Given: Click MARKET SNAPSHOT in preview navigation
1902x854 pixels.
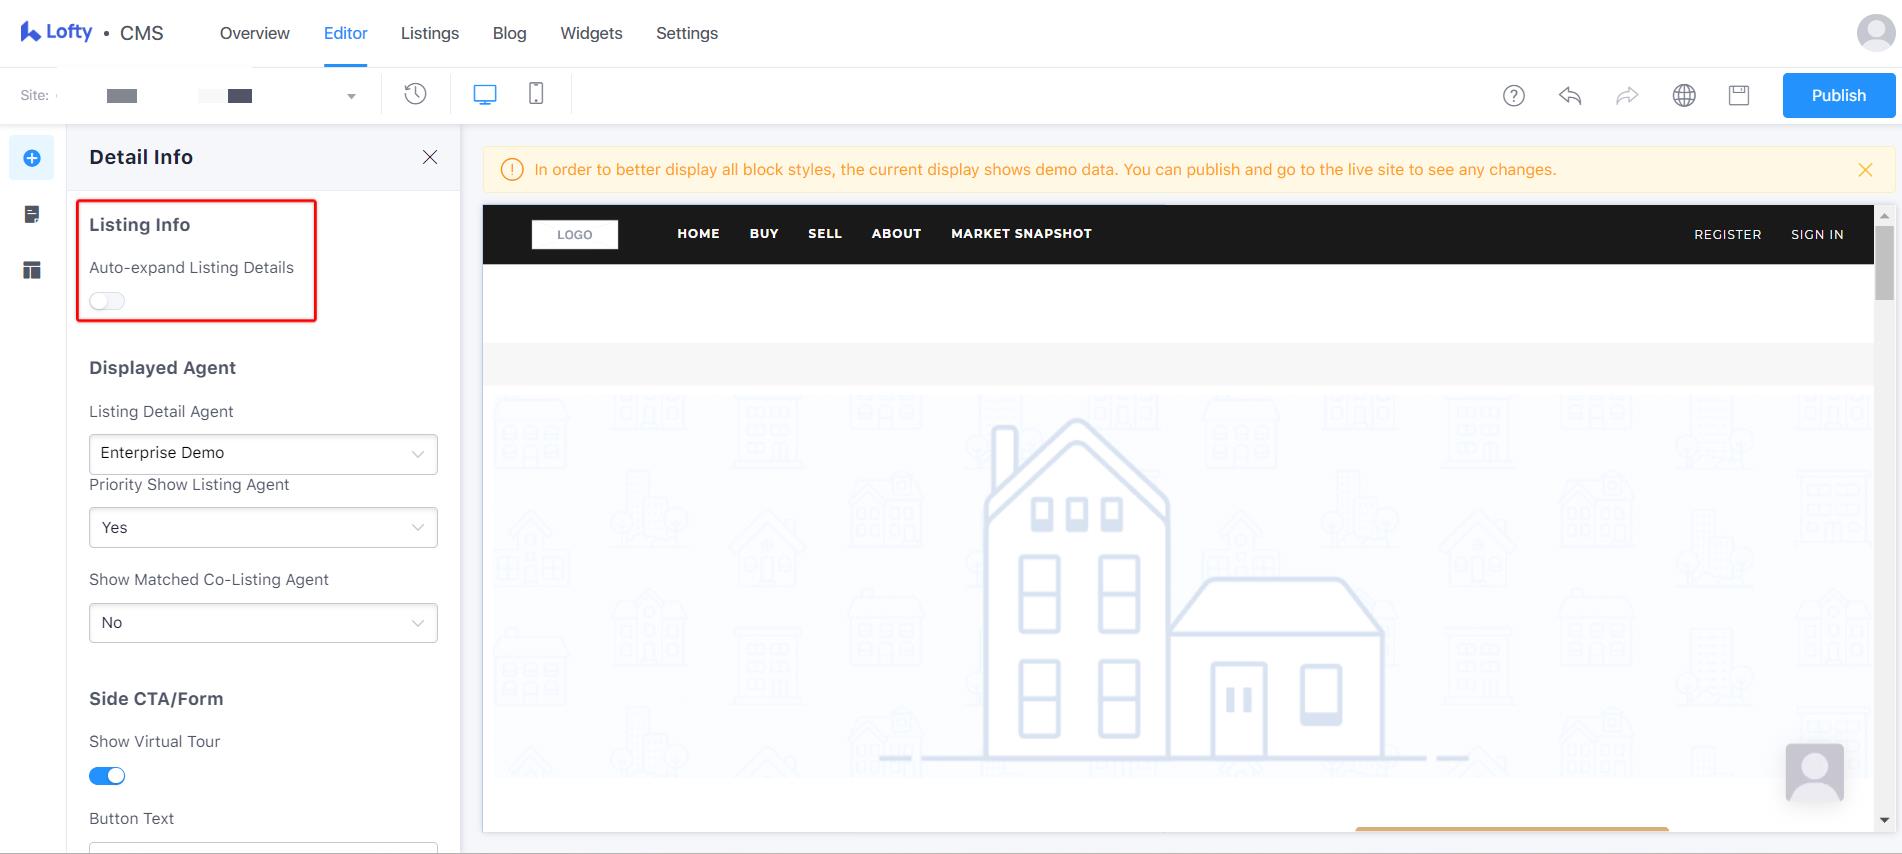Looking at the screenshot, I should coord(1021,233).
